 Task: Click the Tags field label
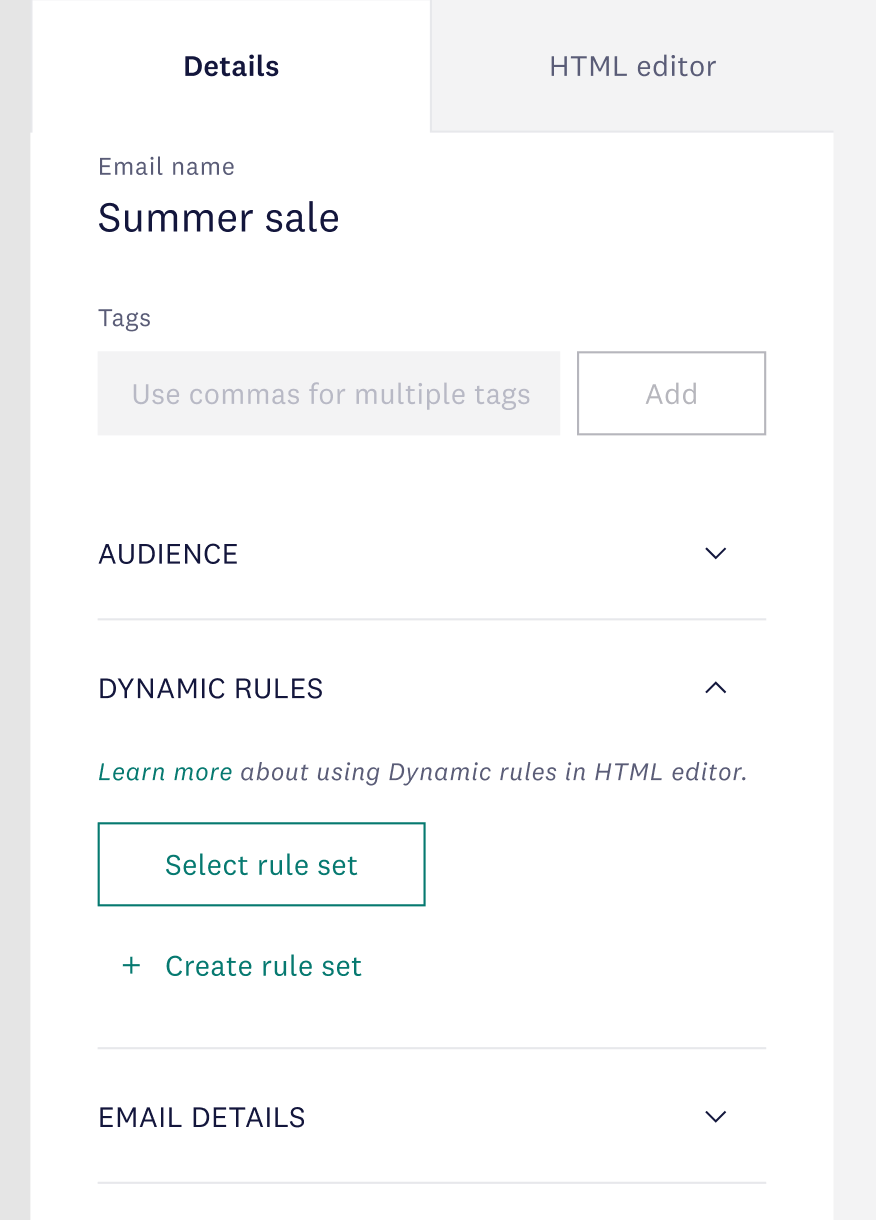tap(124, 318)
